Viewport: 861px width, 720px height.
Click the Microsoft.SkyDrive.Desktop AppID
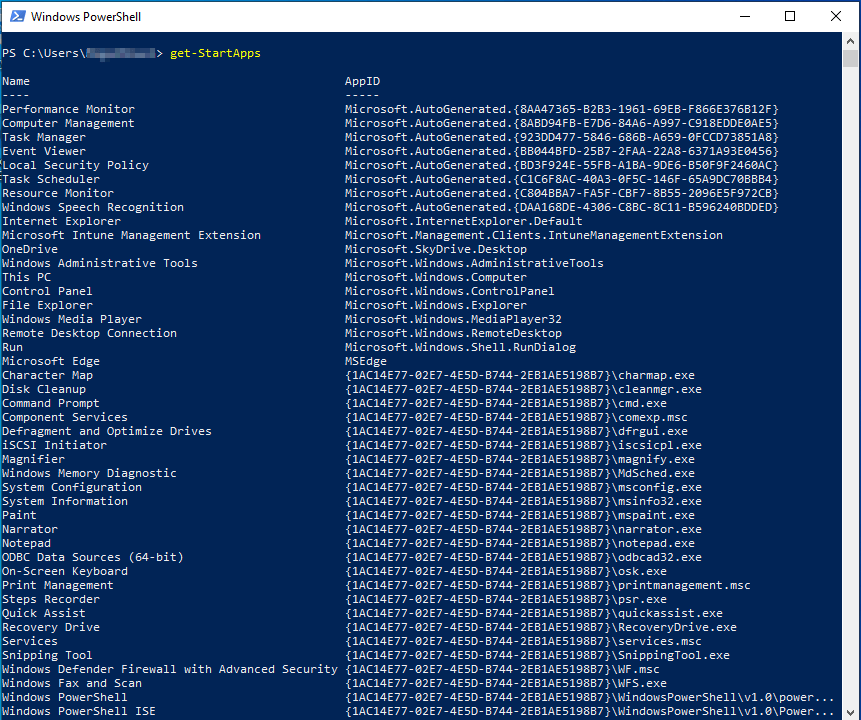click(436, 249)
